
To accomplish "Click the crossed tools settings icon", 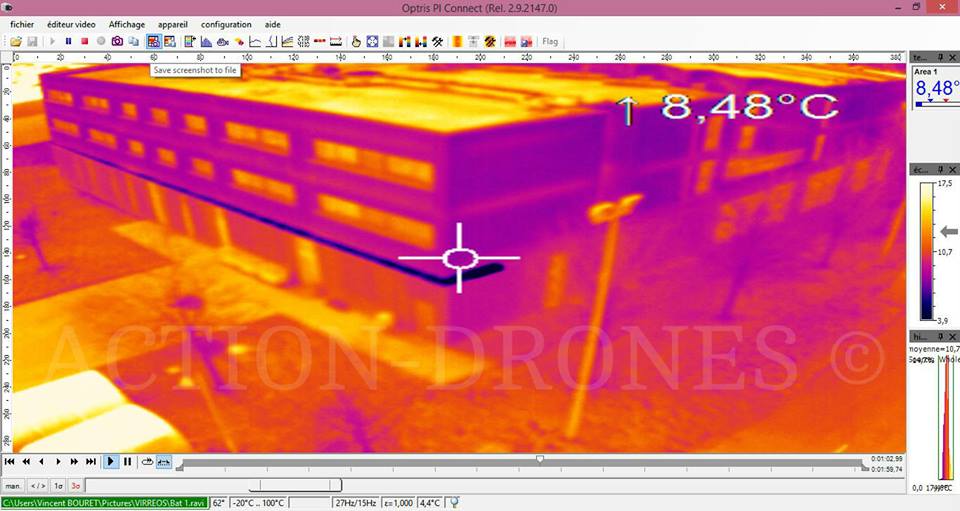I will (x=437, y=41).
